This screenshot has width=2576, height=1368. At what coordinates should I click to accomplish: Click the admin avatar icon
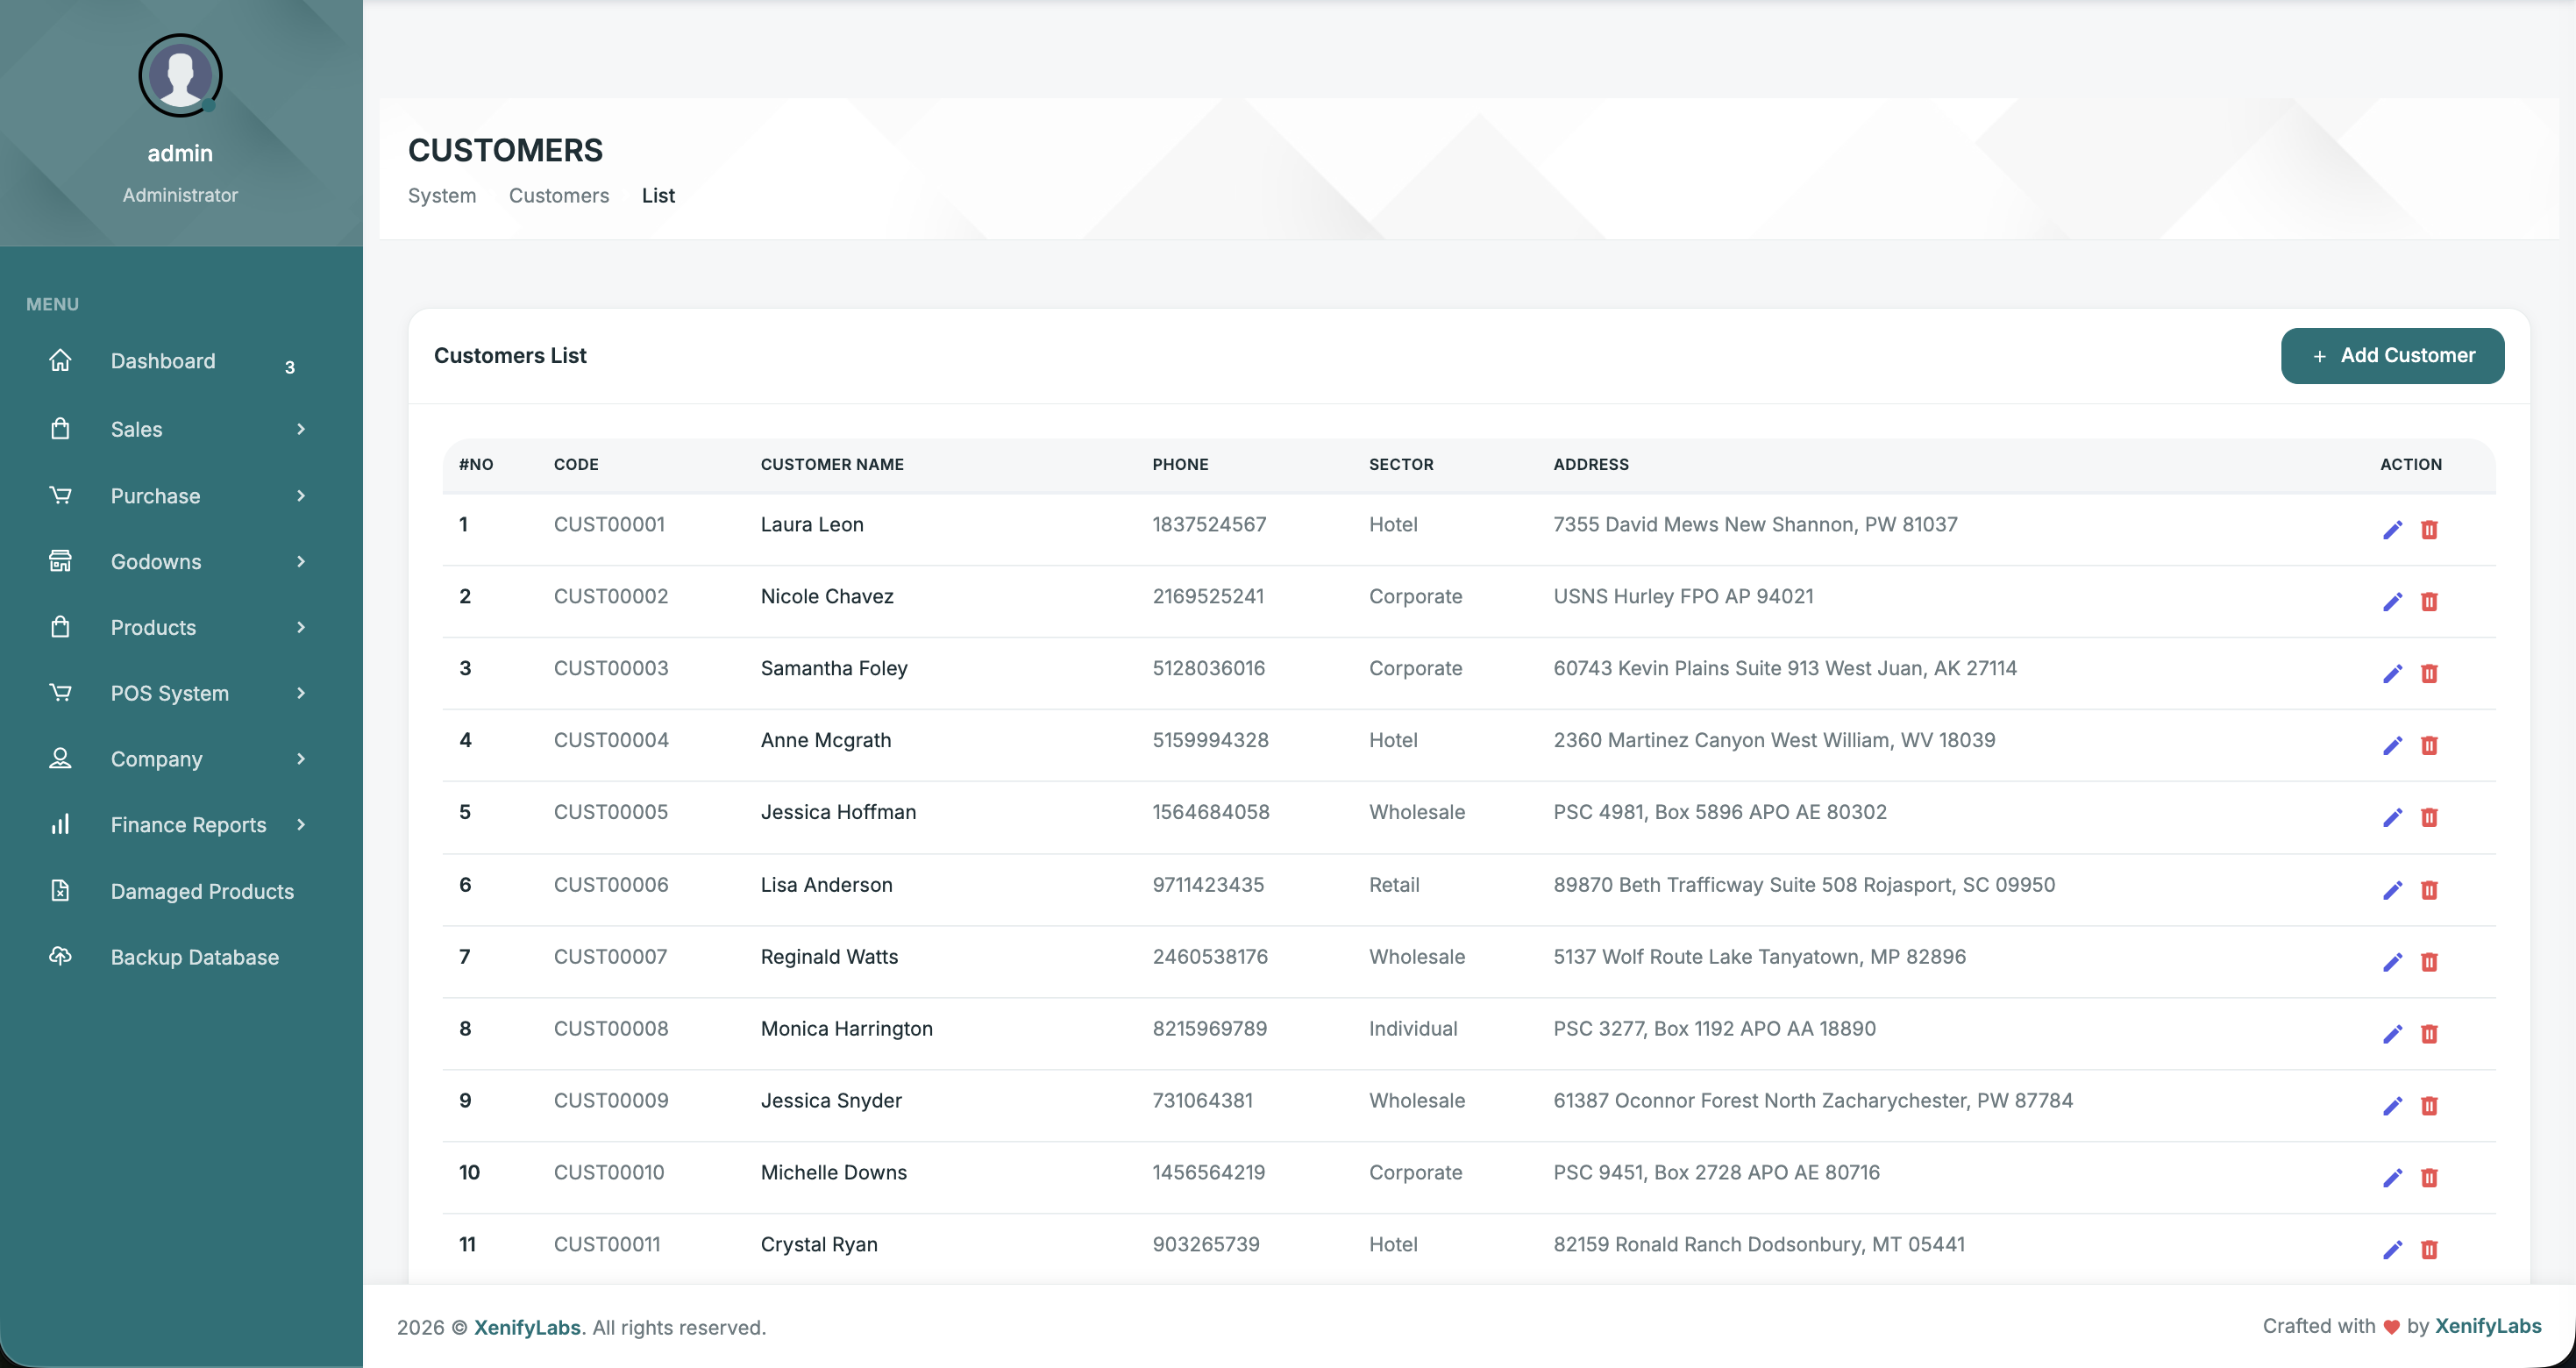[x=180, y=75]
